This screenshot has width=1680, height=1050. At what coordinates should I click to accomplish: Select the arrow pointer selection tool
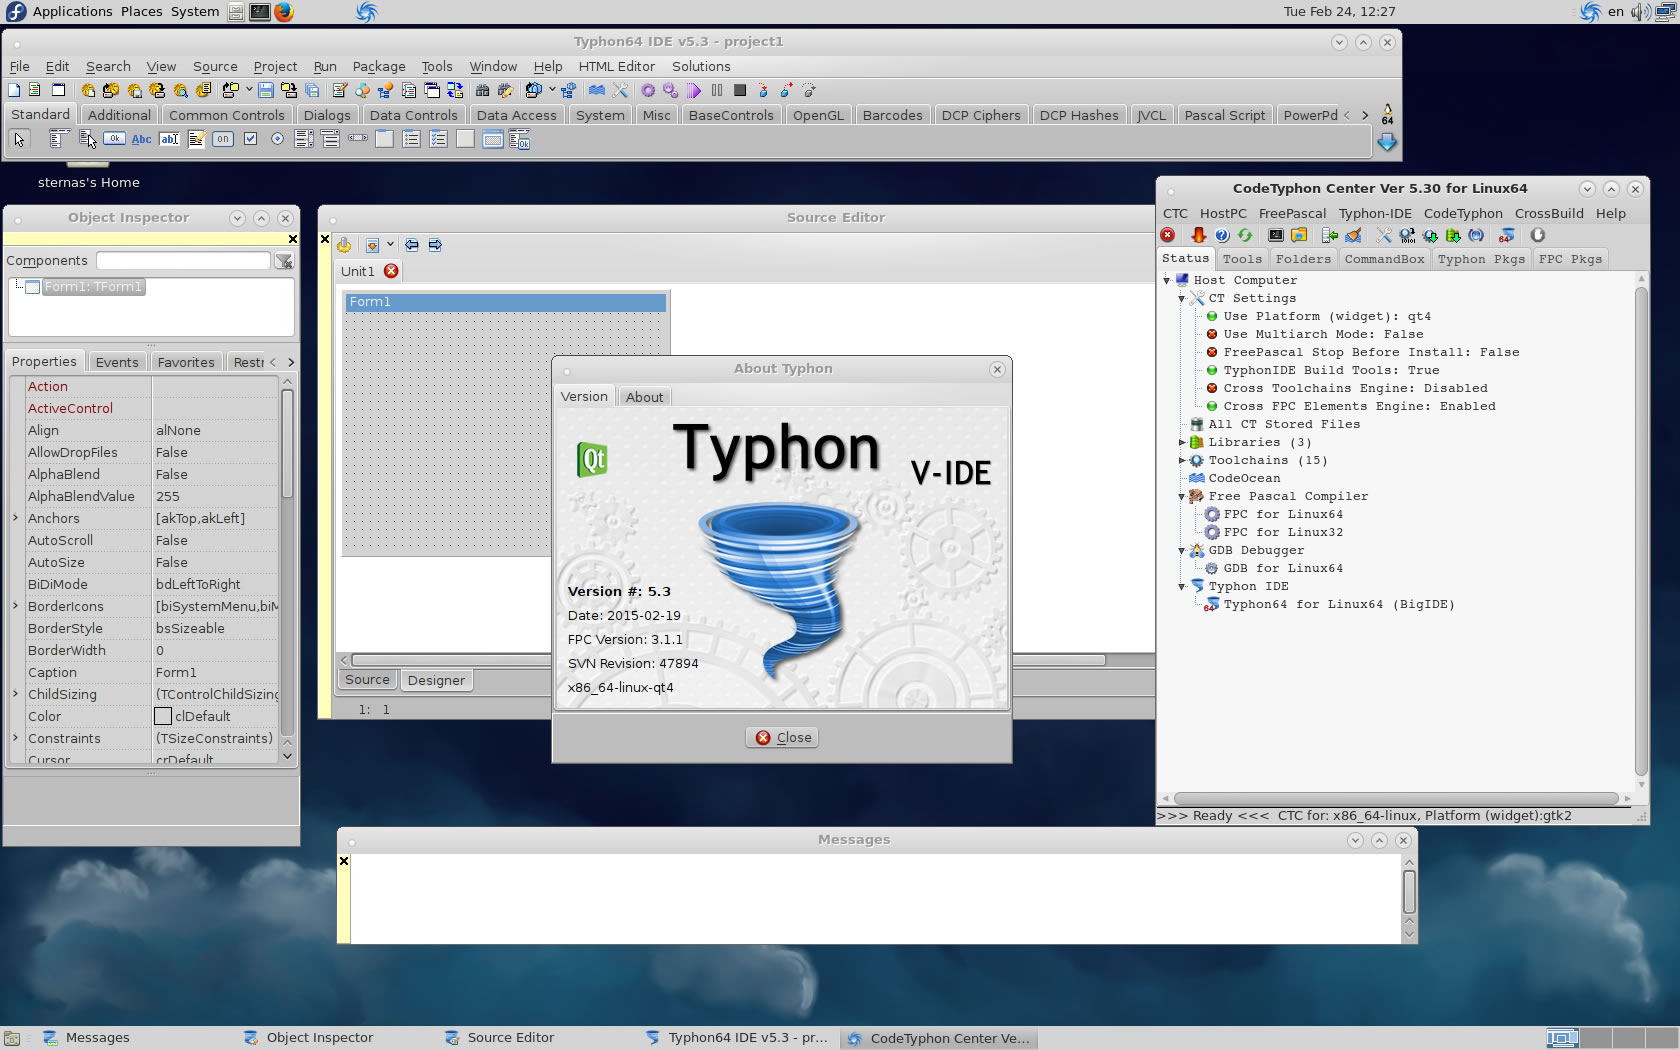click(19, 139)
